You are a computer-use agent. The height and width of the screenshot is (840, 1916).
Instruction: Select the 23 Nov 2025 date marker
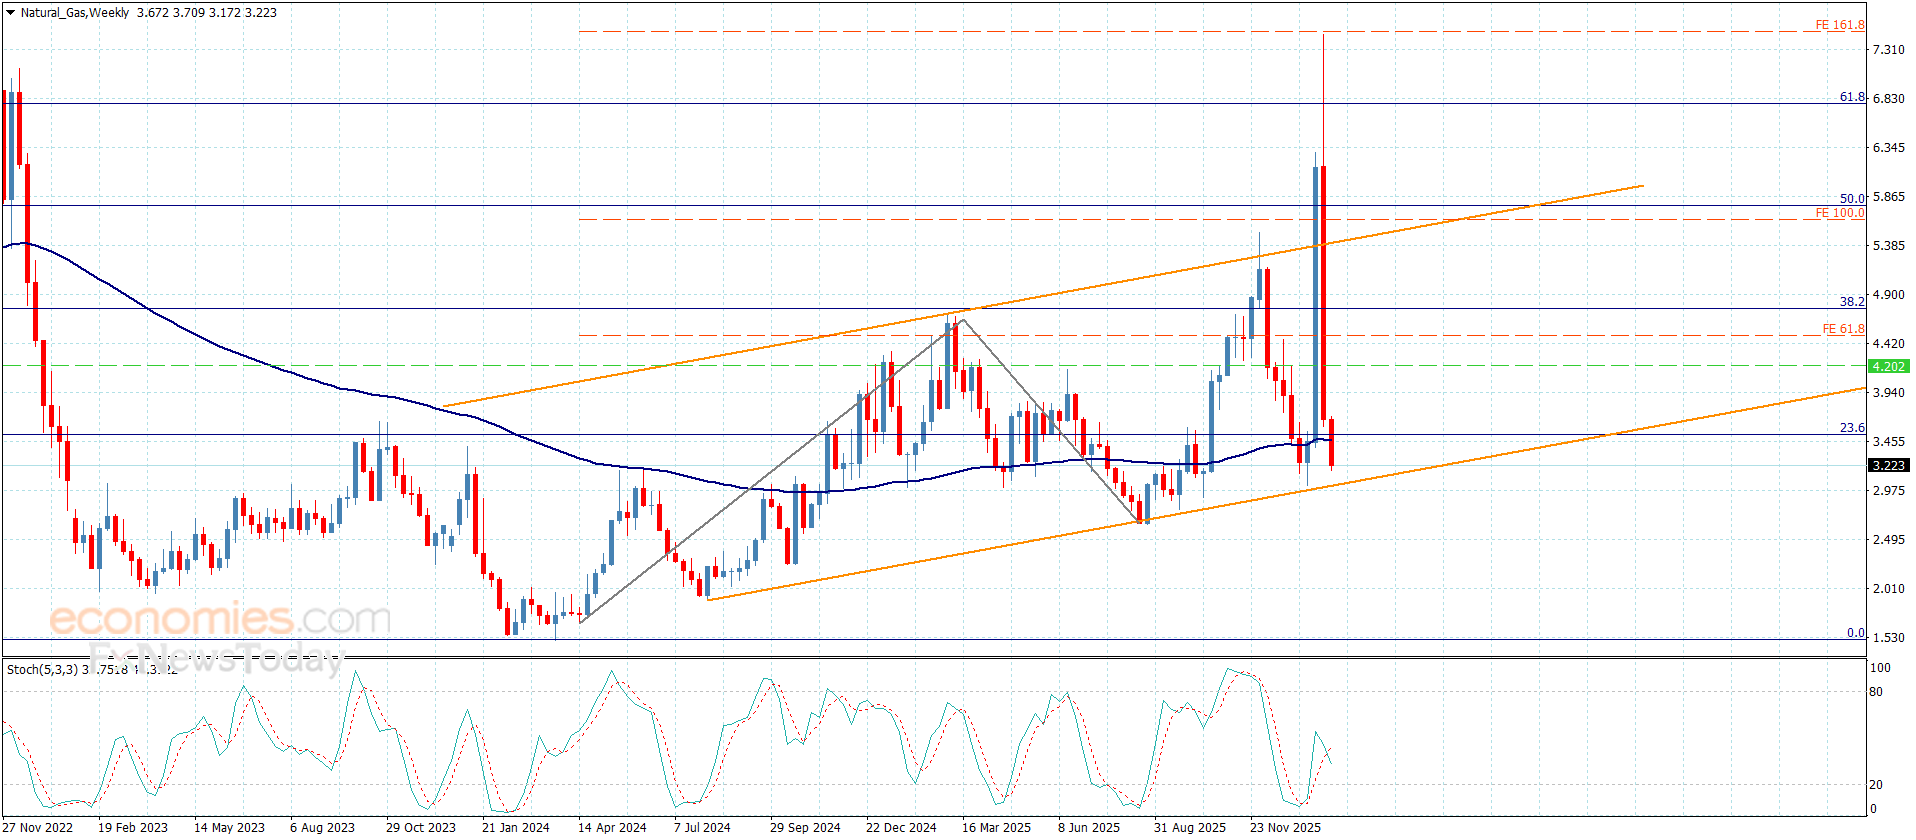tap(1285, 827)
